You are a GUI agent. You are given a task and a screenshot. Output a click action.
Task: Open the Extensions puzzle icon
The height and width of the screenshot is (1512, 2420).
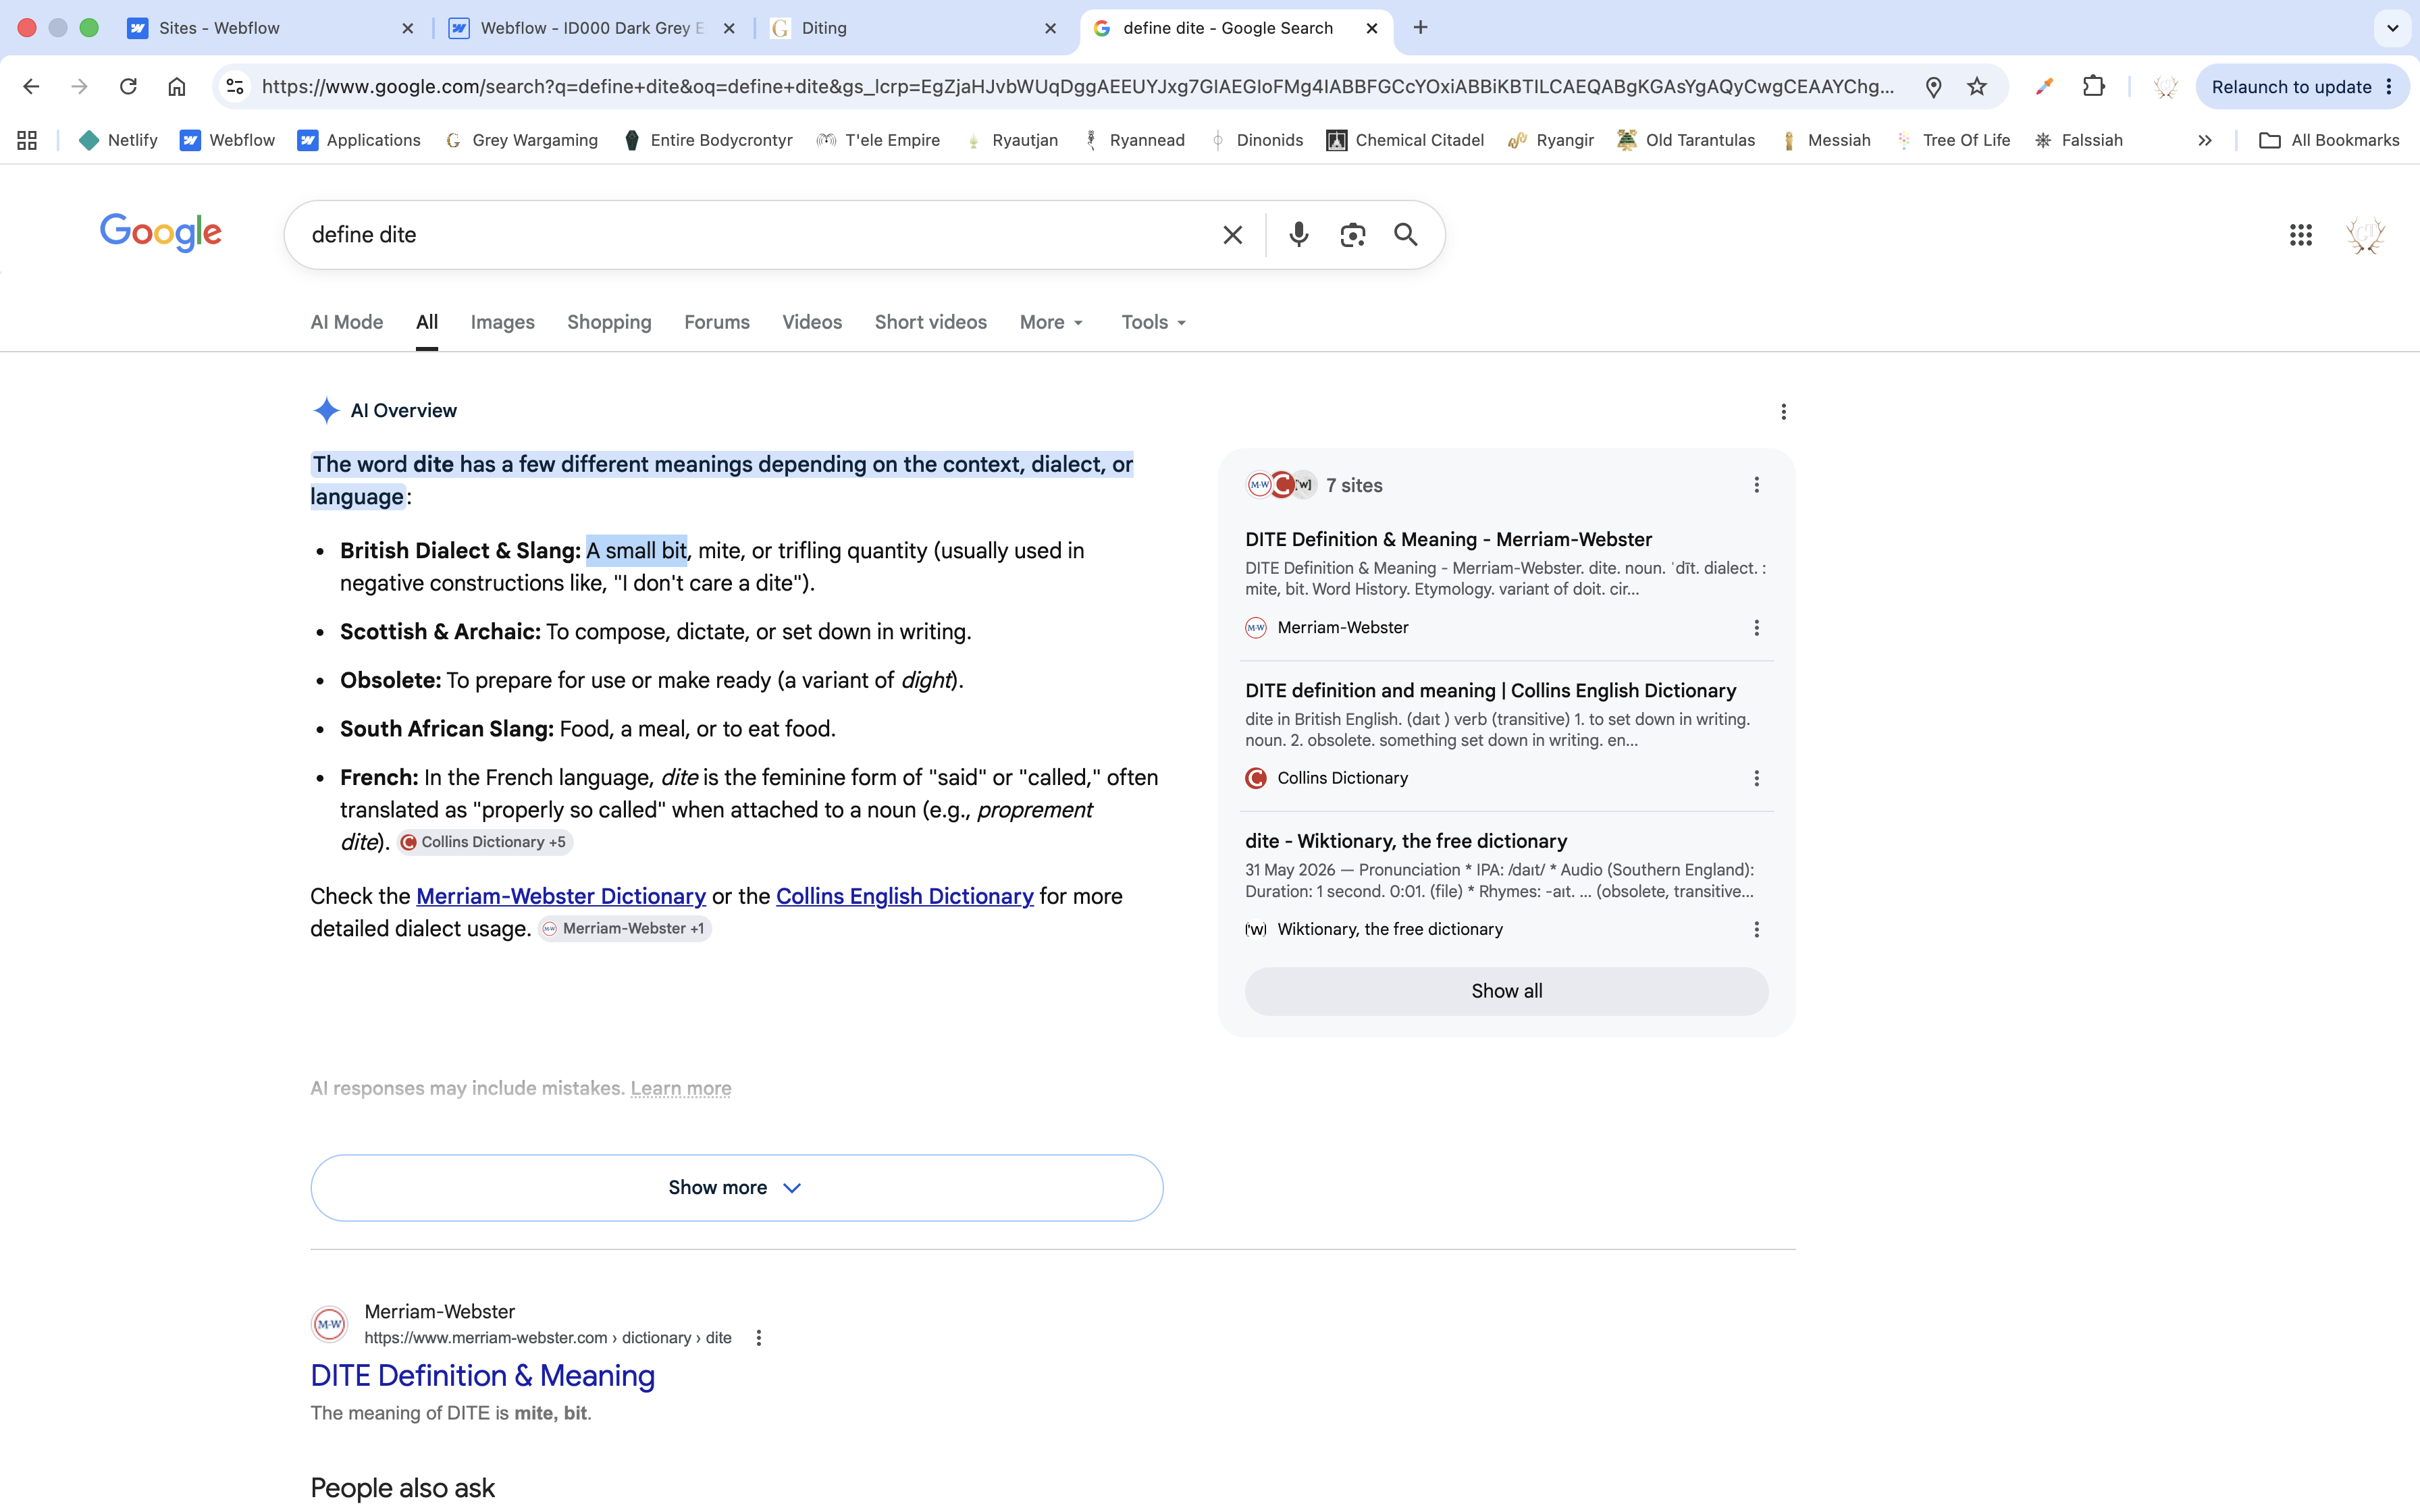pos(2093,87)
